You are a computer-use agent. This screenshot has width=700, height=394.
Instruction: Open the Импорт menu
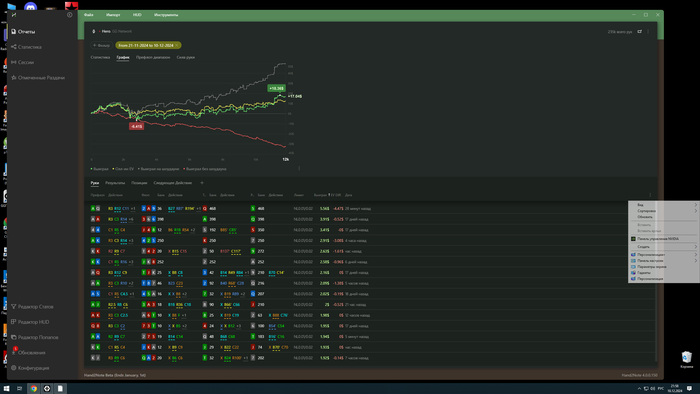(x=113, y=15)
